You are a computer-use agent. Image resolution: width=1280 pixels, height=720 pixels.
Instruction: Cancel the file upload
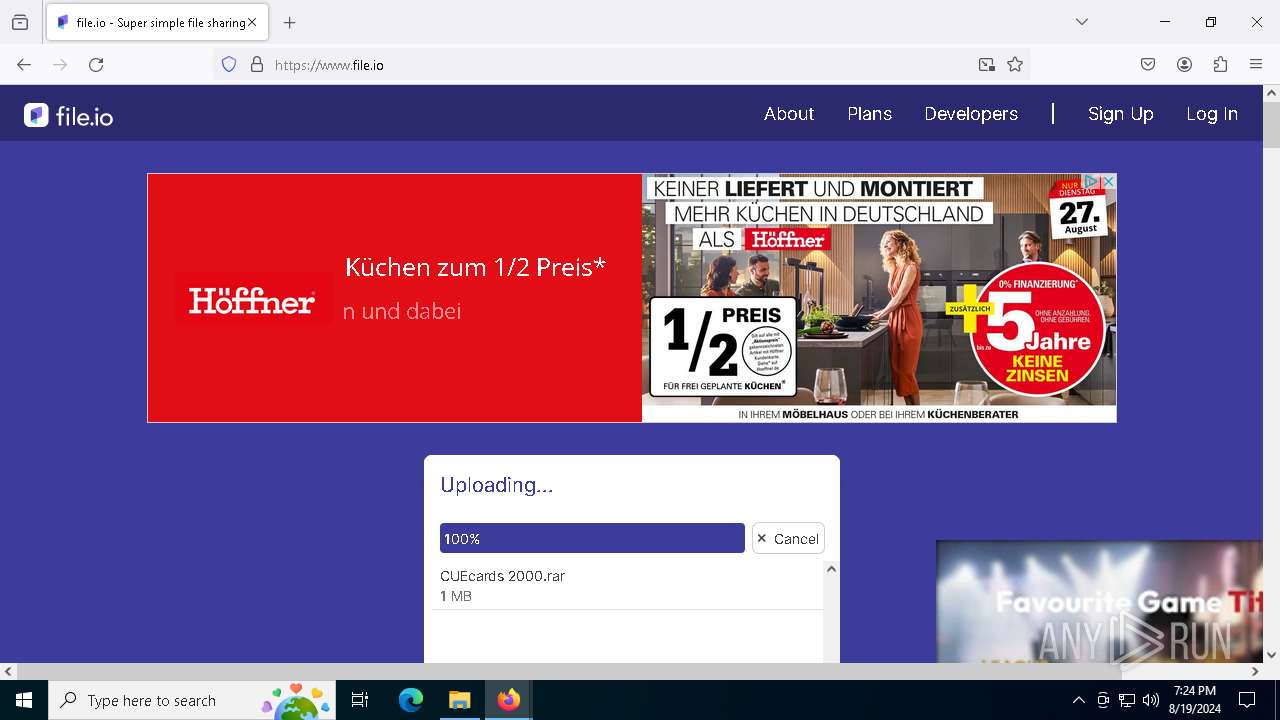point(788,538)
